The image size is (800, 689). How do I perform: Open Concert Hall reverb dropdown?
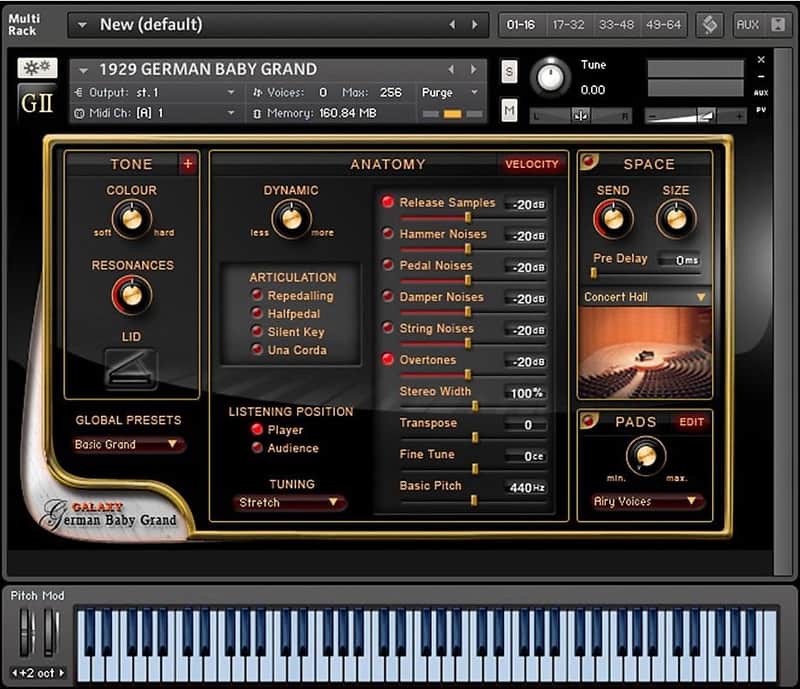coord(645,297)
